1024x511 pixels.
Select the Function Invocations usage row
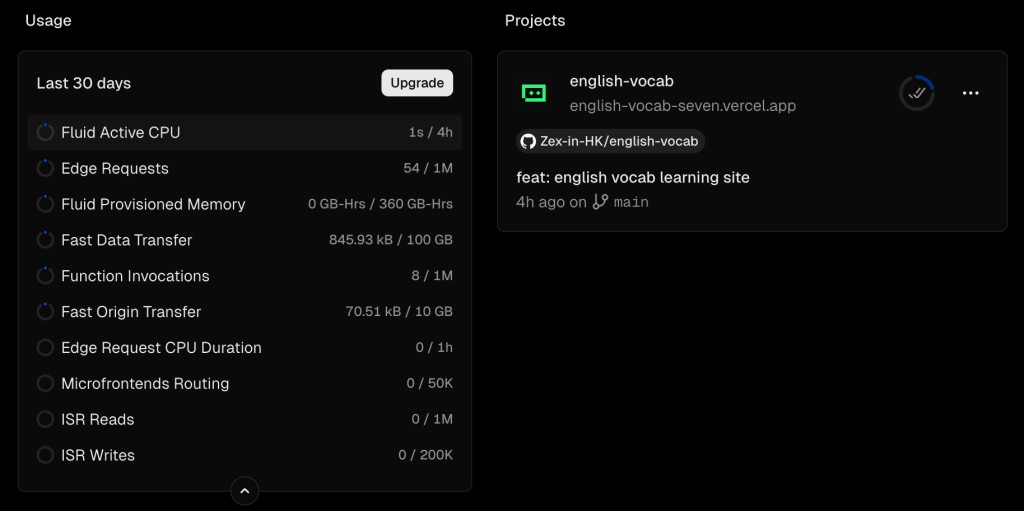(x=244, y=276)
